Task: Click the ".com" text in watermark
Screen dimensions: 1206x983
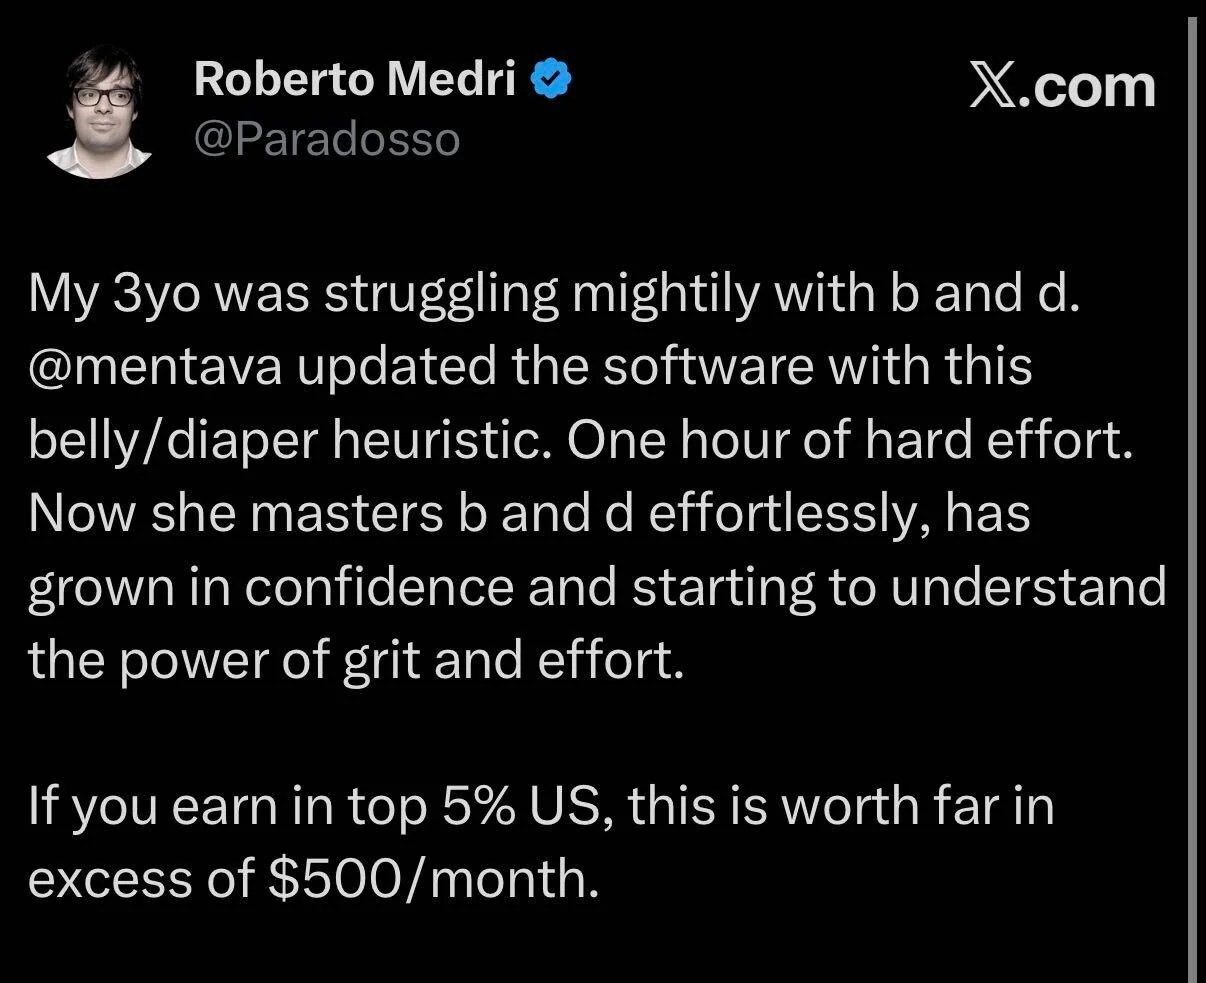Action: 1086,86
